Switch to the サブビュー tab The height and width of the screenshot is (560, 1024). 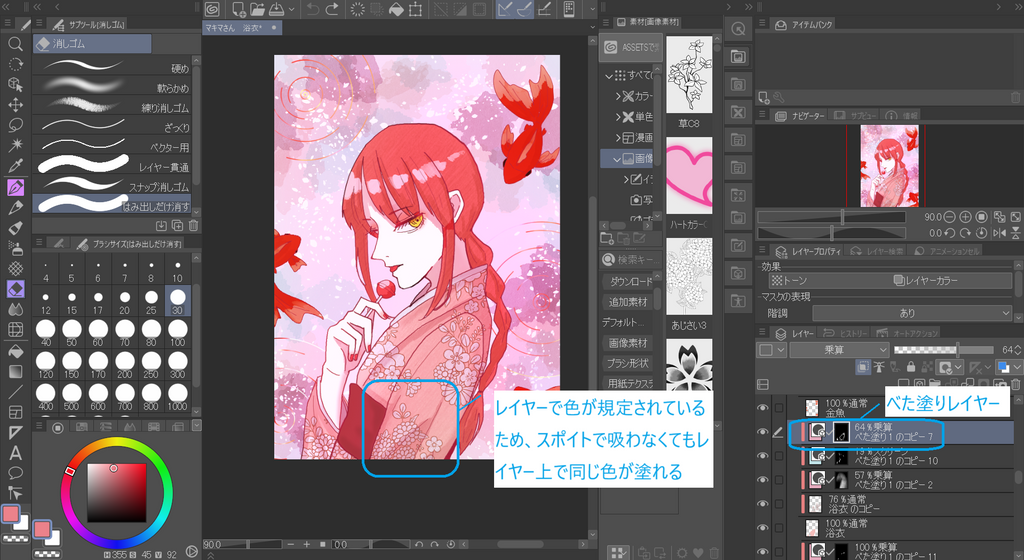(x=854, y=116)
